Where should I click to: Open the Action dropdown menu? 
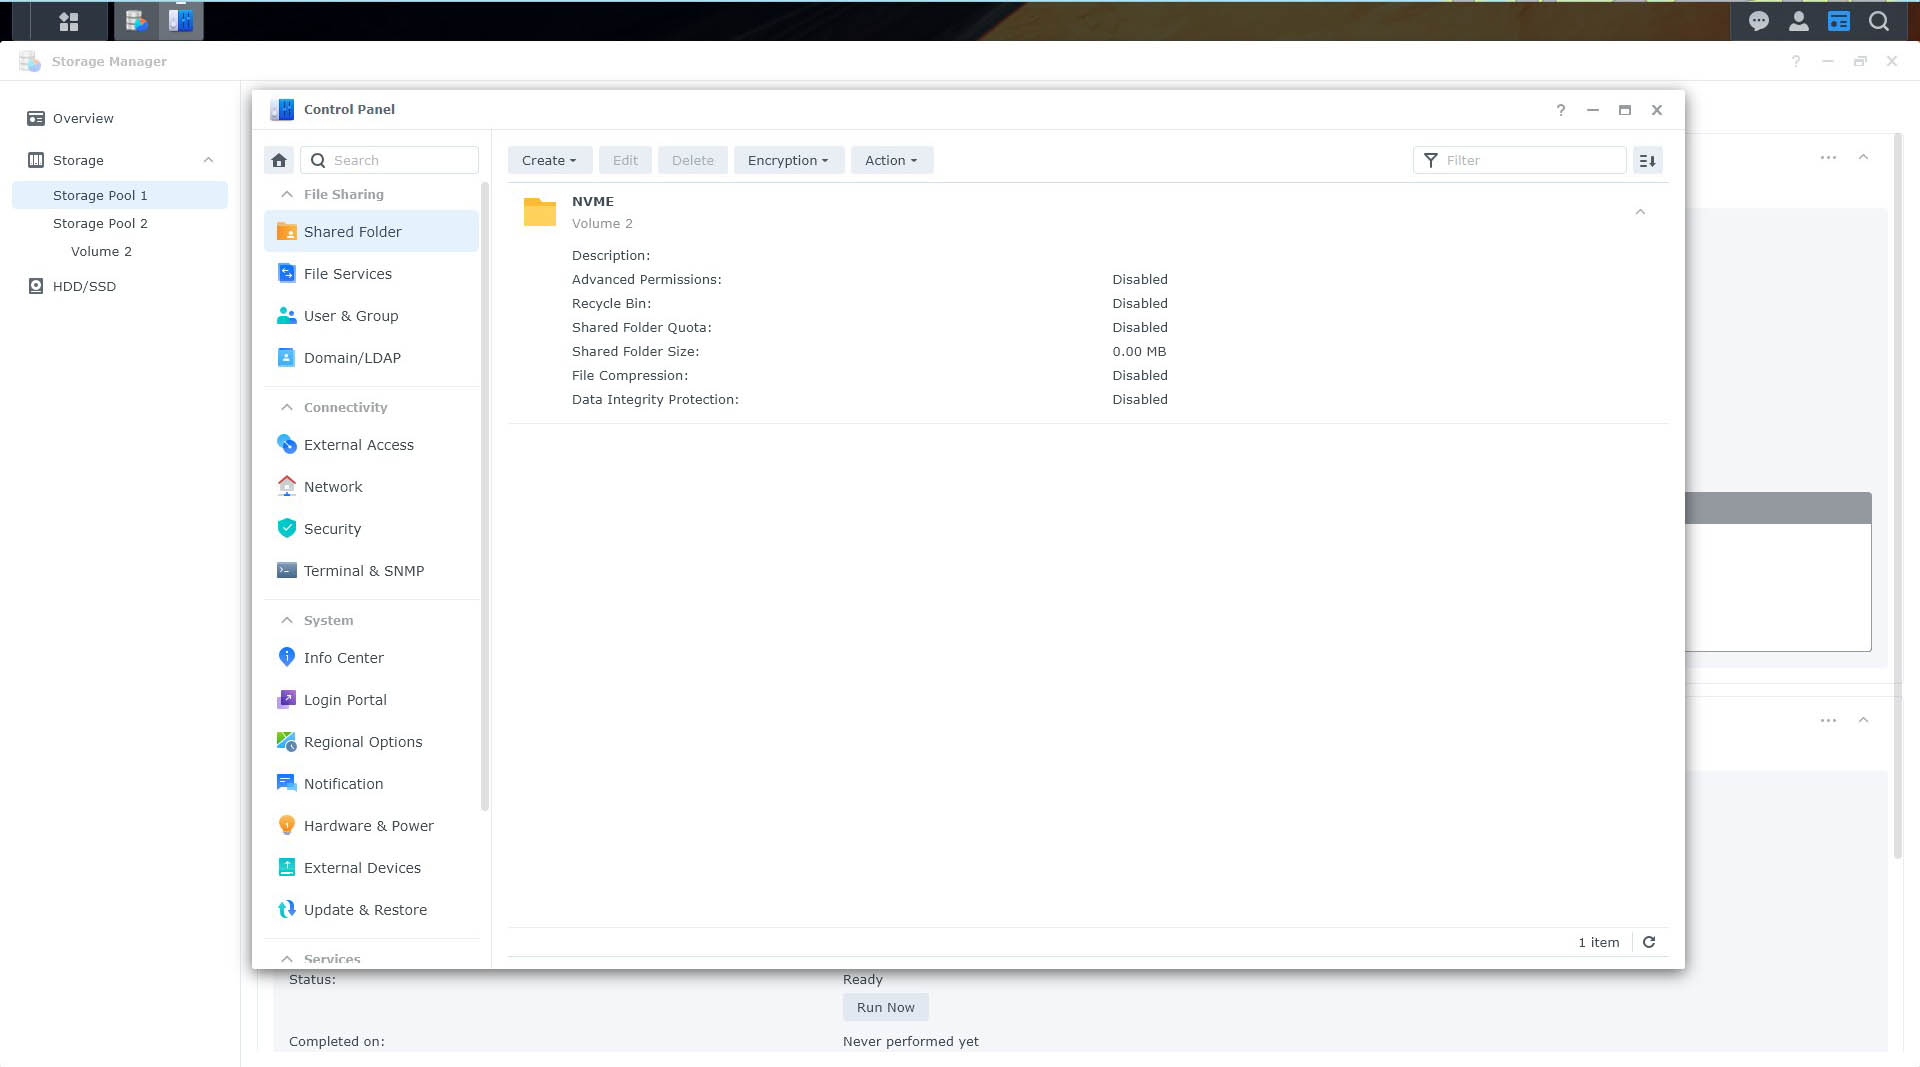click(x=891, y=160)
